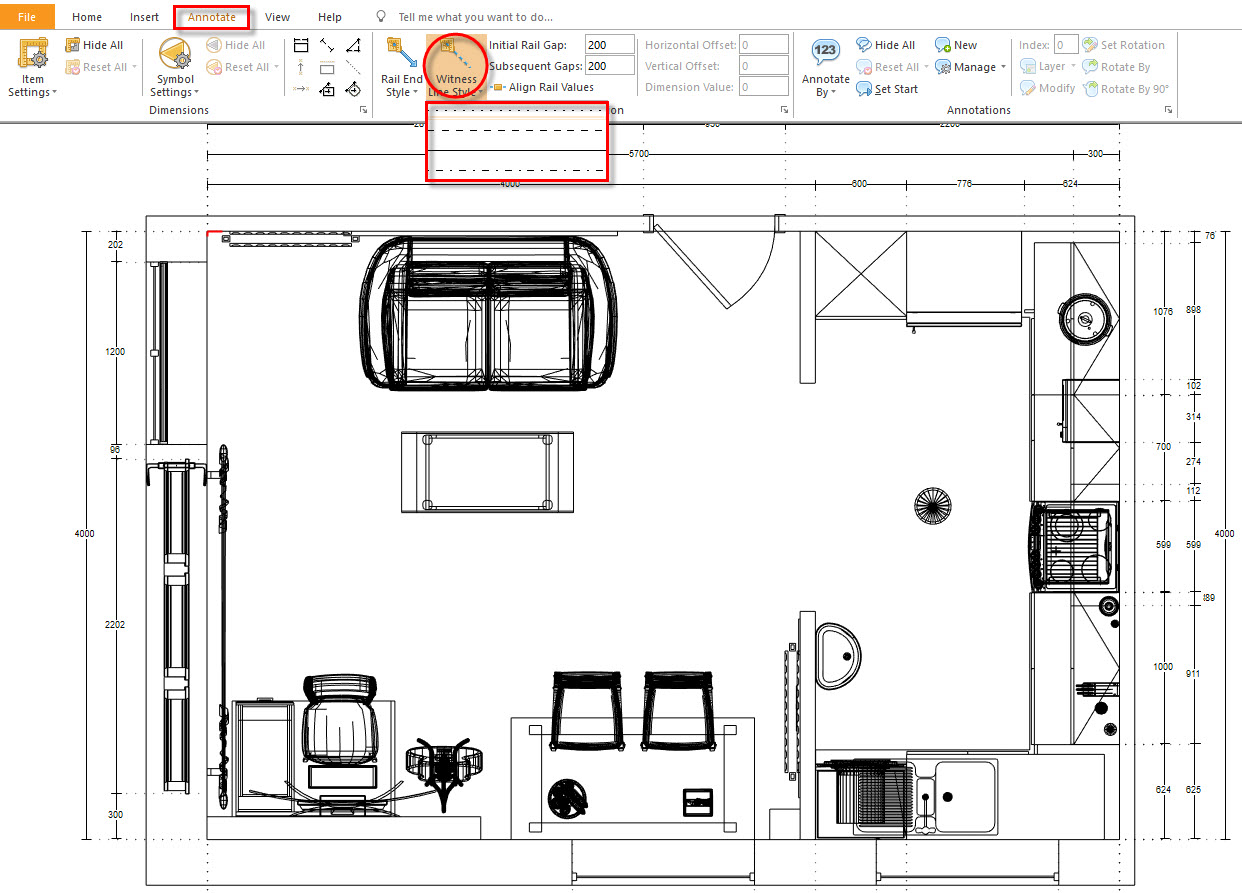Viewport: 1242px width, 893px height.
Task: Switch to the Annotate ribbon tab
Action: tap(211, 16)
